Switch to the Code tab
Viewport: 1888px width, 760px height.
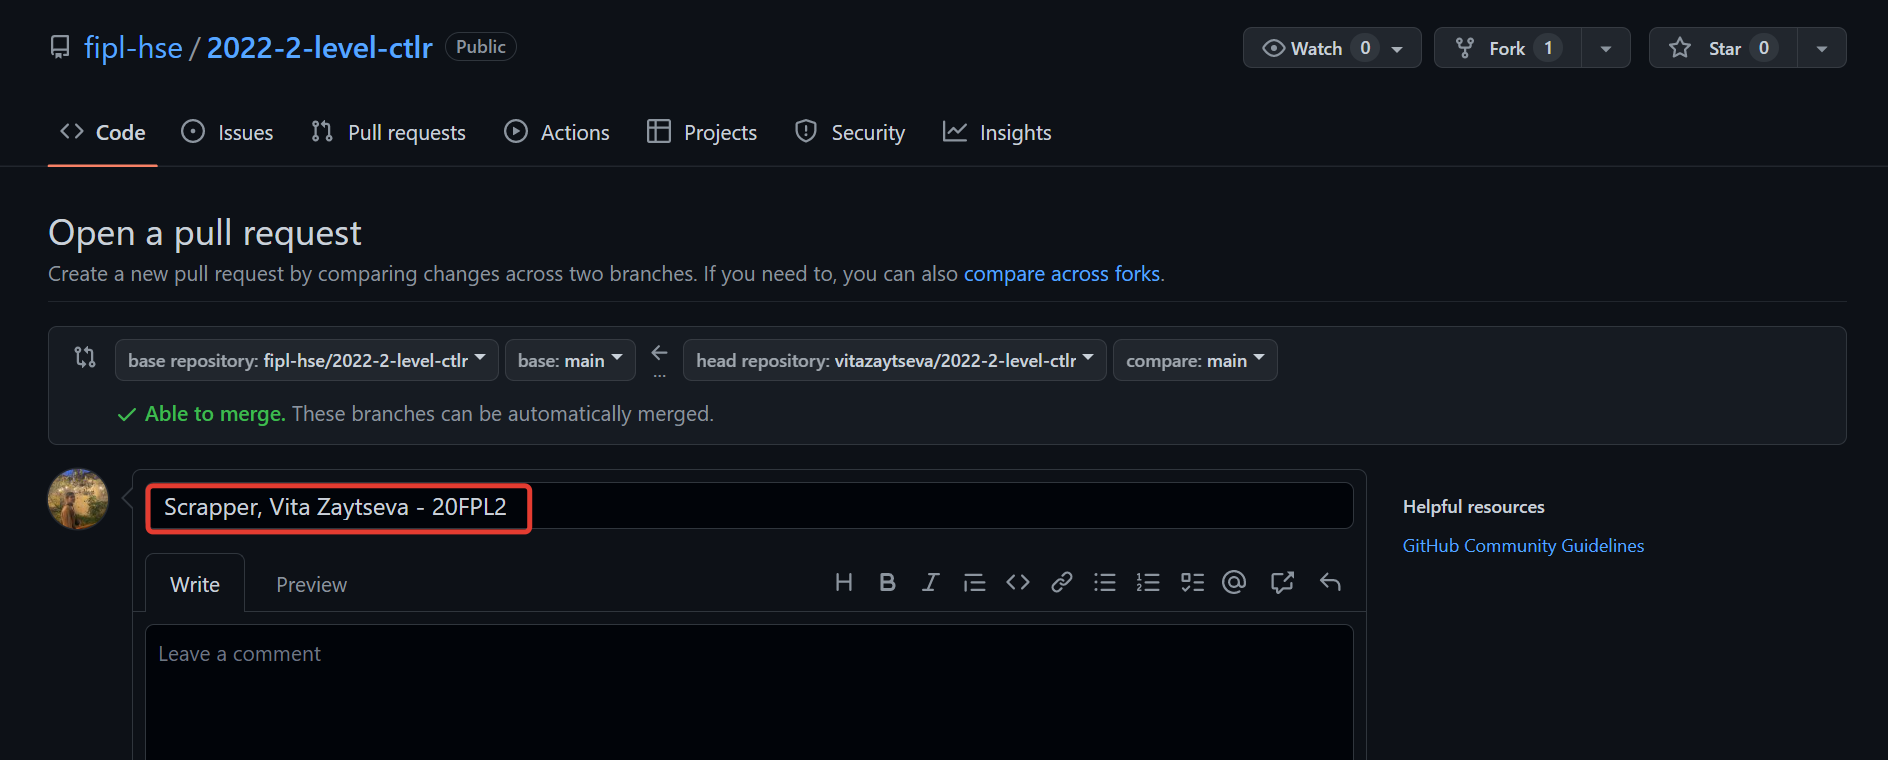[103, 132]
